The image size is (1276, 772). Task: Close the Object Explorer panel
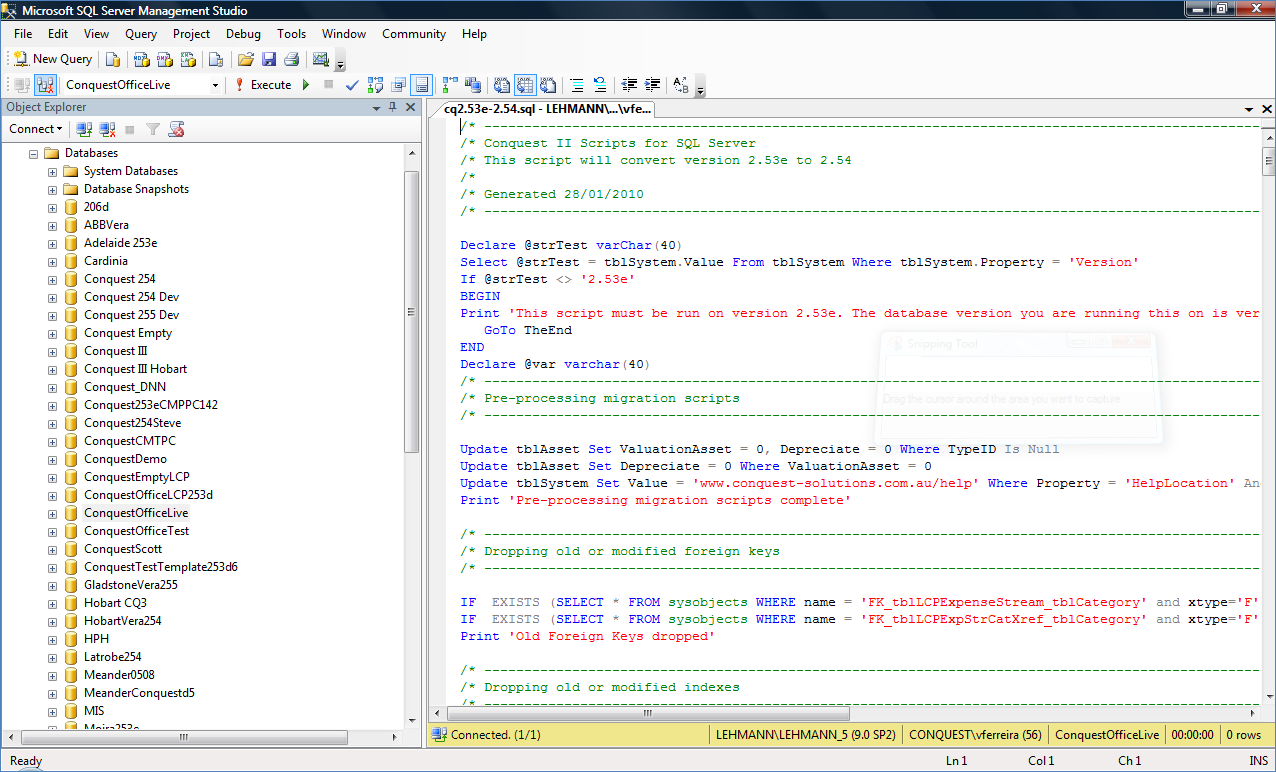tap(411, 107)
